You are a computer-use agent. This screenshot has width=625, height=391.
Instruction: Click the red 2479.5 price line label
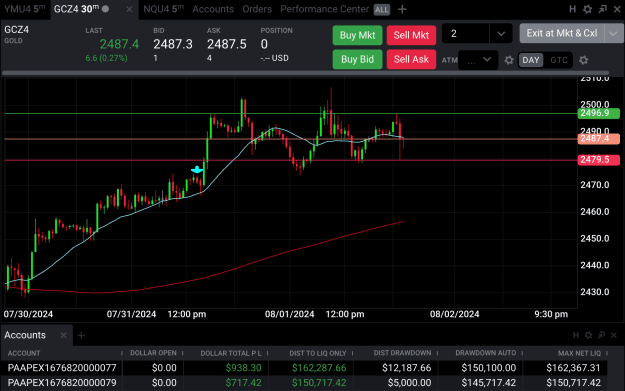coord(598,160)
